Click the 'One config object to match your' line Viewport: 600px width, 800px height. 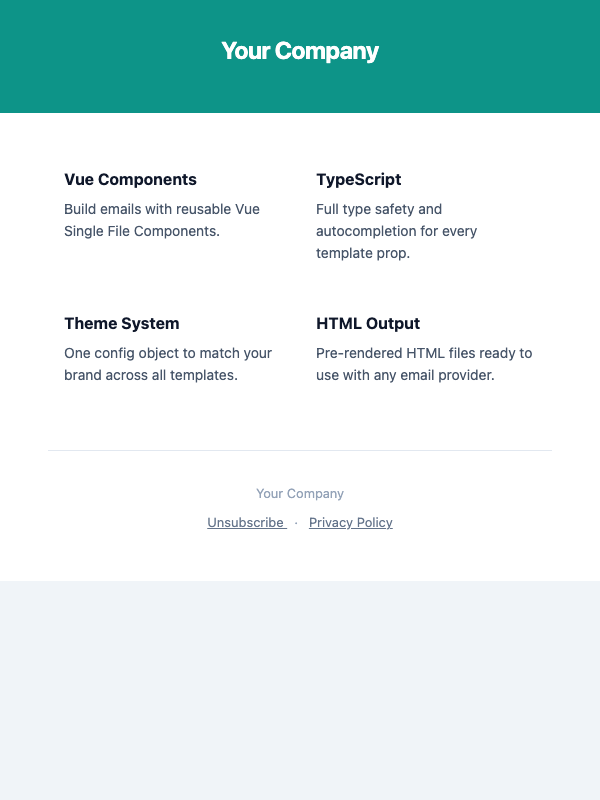[x=168, y=353]
